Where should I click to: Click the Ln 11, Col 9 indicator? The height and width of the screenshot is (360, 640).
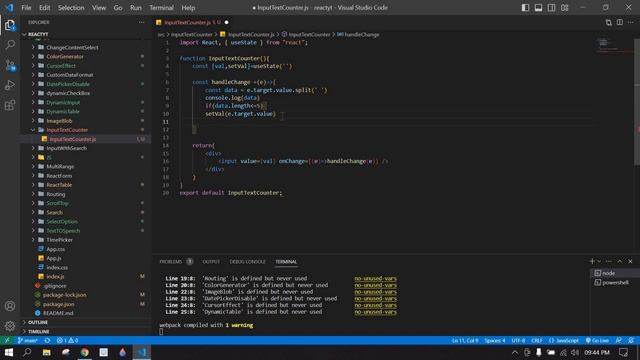464,340
